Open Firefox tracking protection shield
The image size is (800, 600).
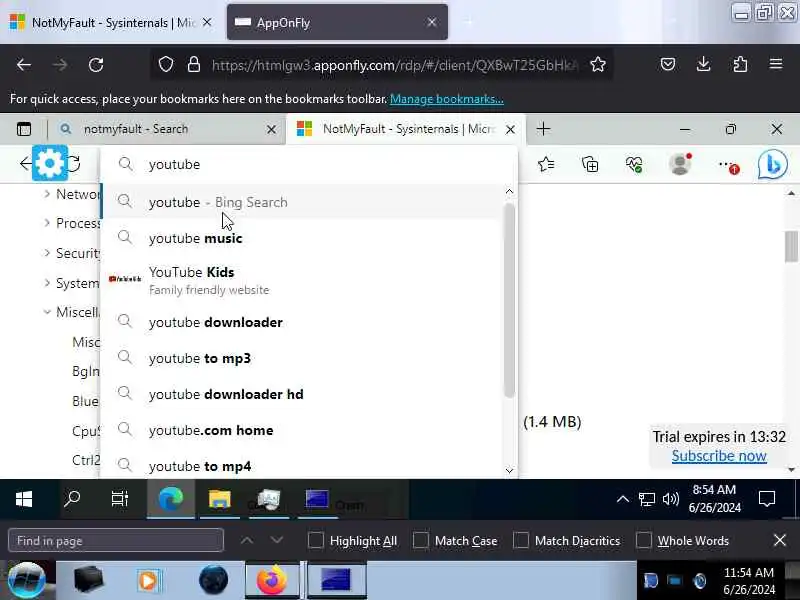[x=166, y=65]
